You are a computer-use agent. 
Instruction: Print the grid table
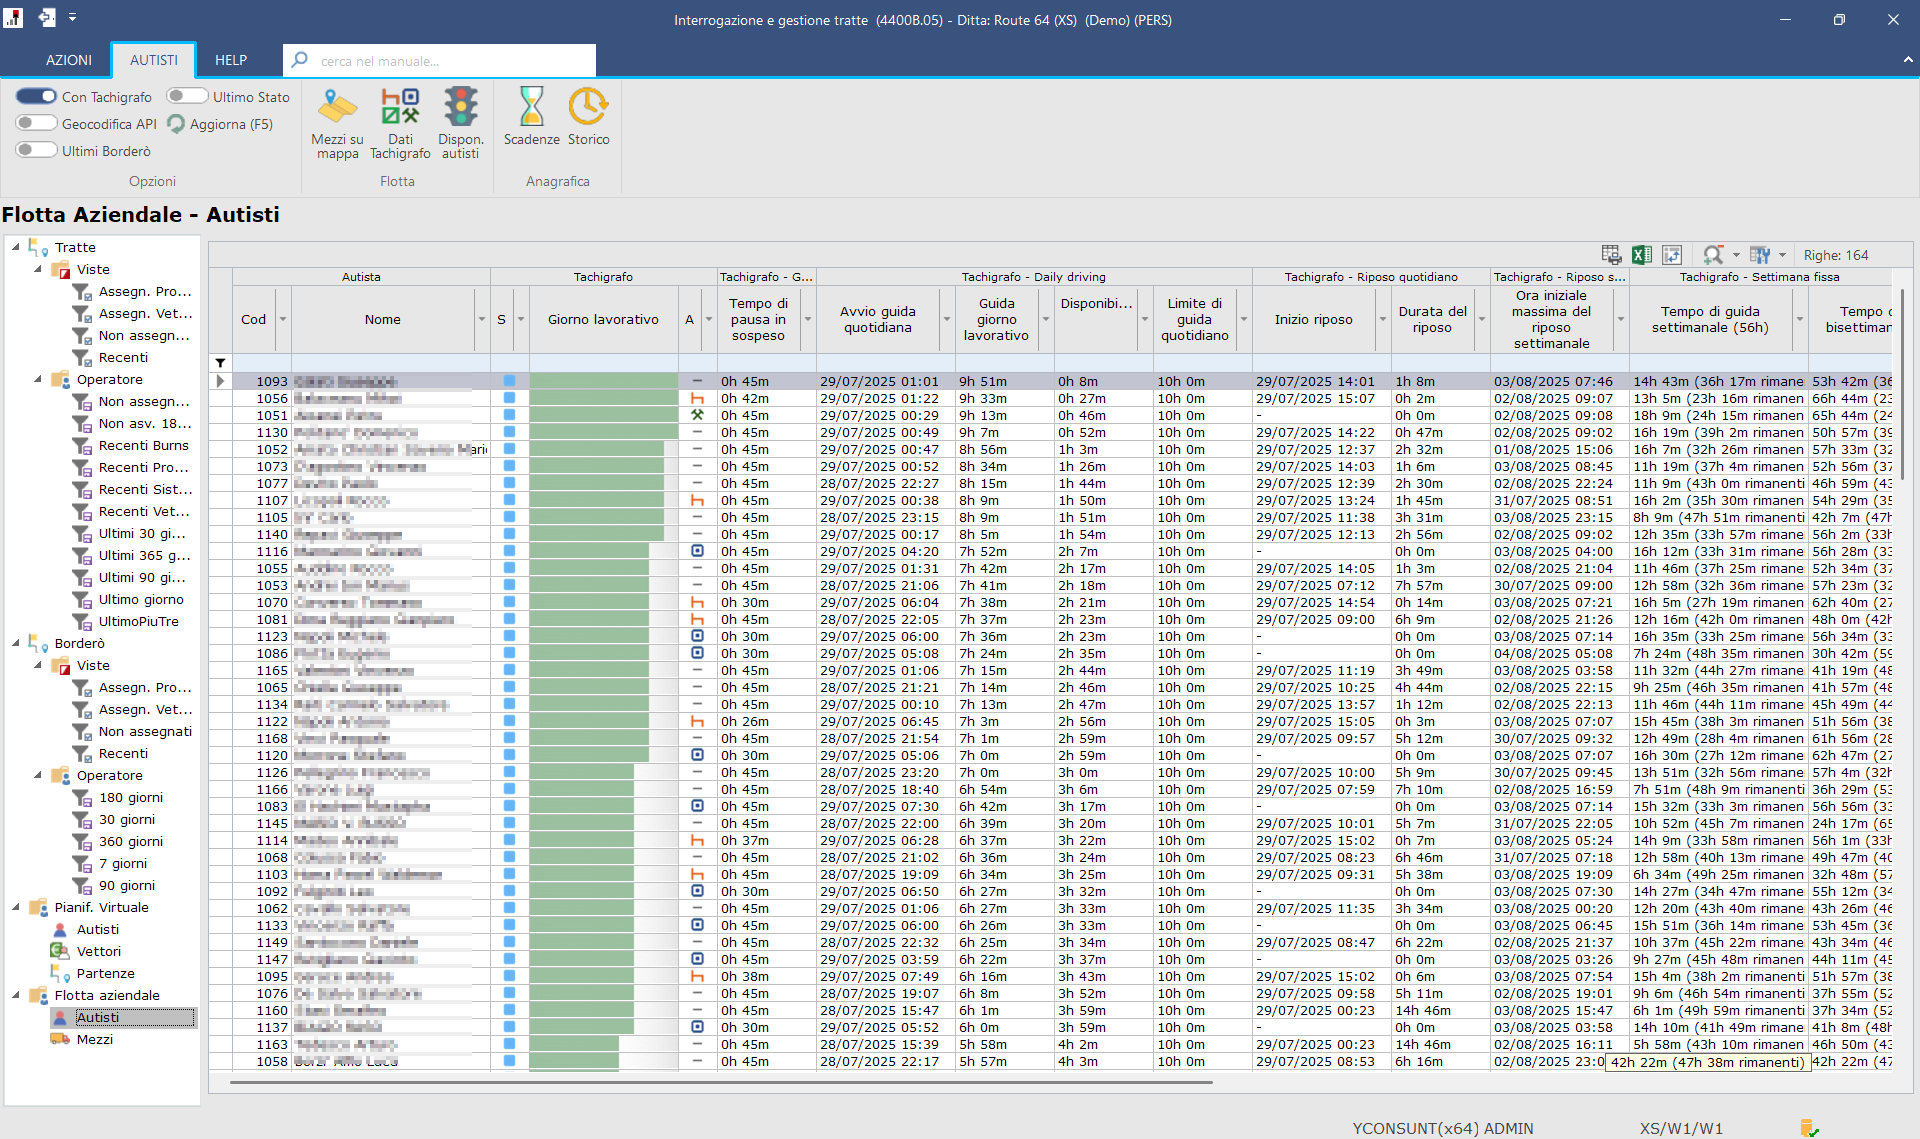pos(1611,255)
